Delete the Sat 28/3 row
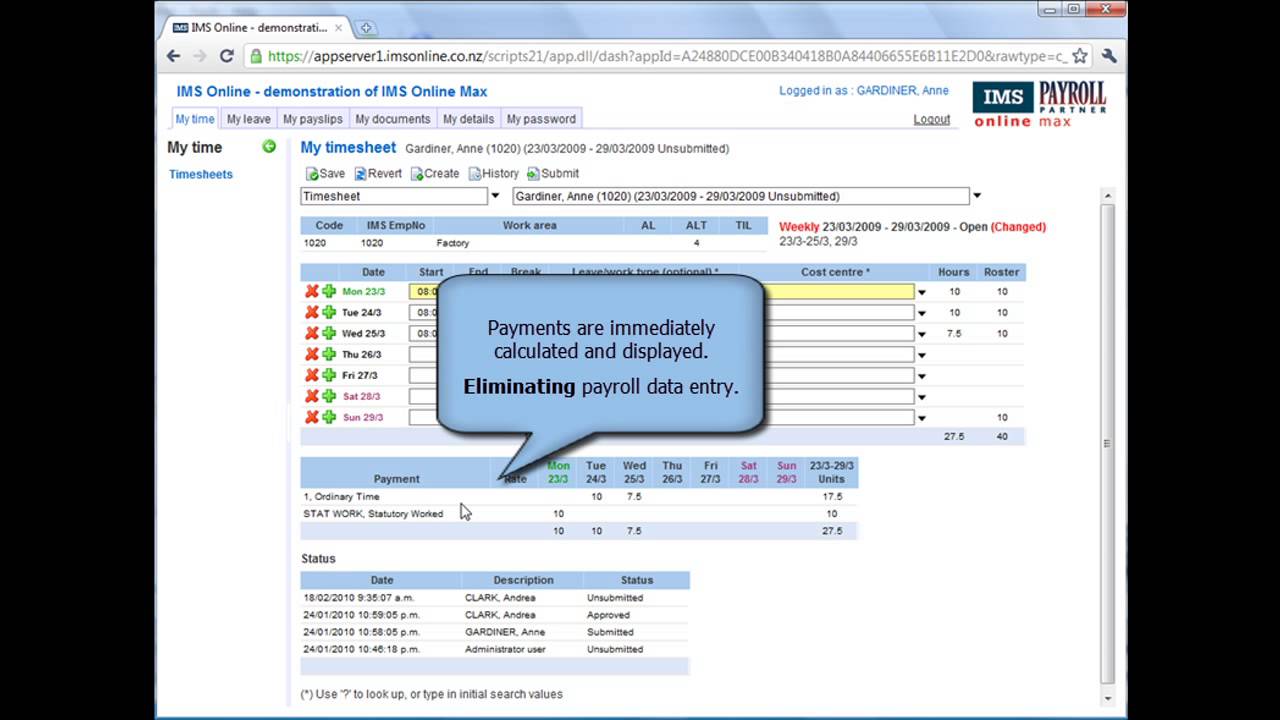This screenshot has width=1280, height=720. coord(312,396)
